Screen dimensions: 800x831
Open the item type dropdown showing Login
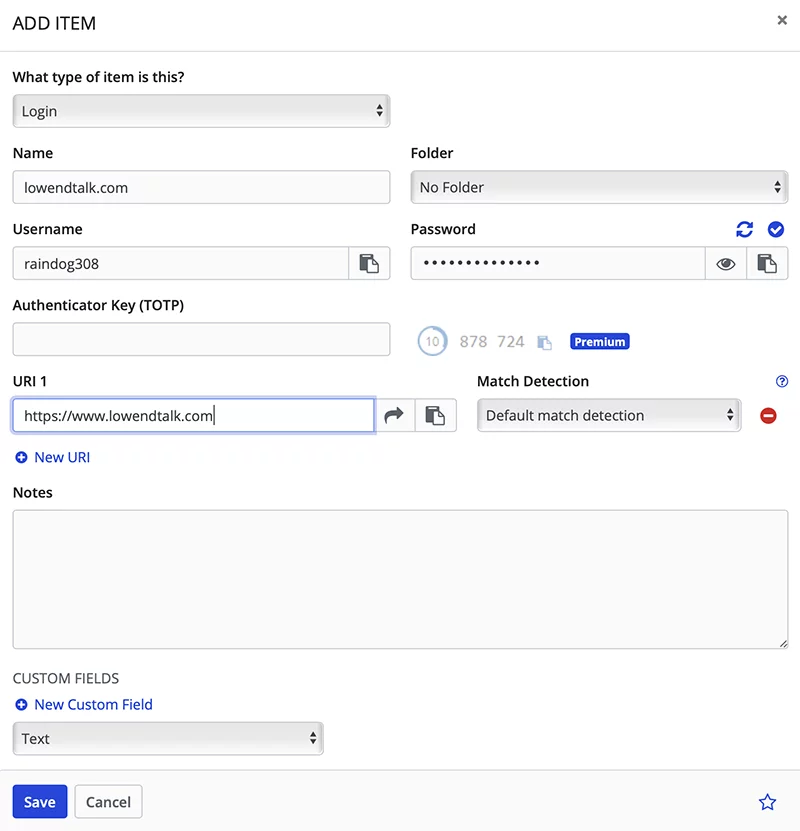pyautogui.click(x=201, y=111)
